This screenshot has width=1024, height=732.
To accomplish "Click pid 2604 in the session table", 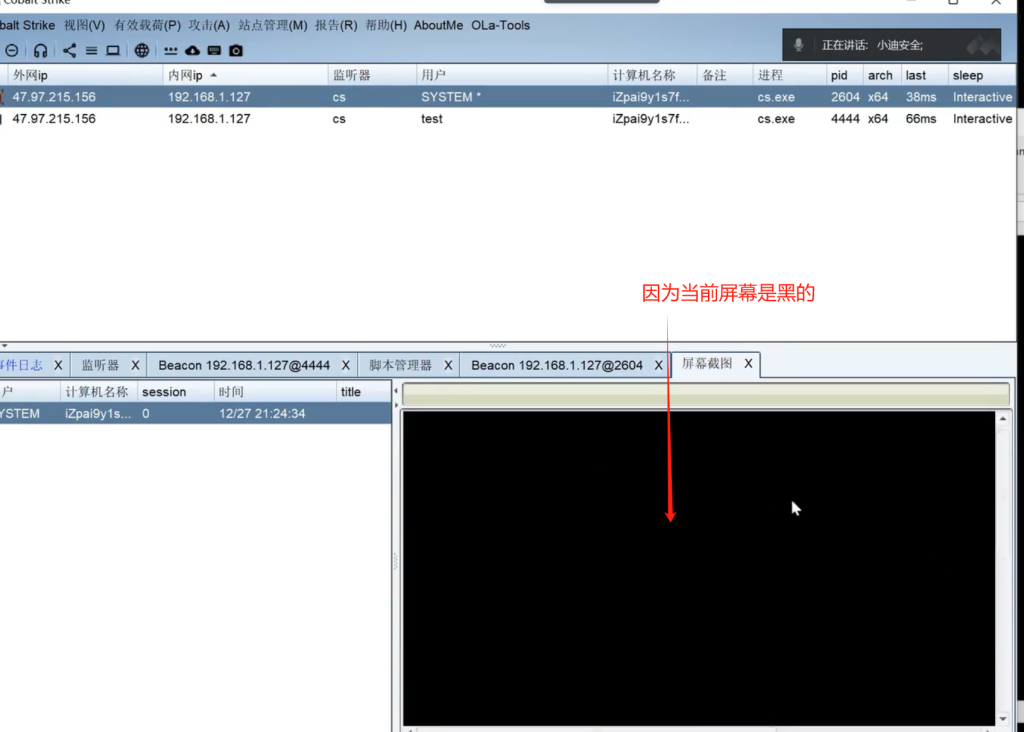I will pyautogui.click(x=845, y=97).
